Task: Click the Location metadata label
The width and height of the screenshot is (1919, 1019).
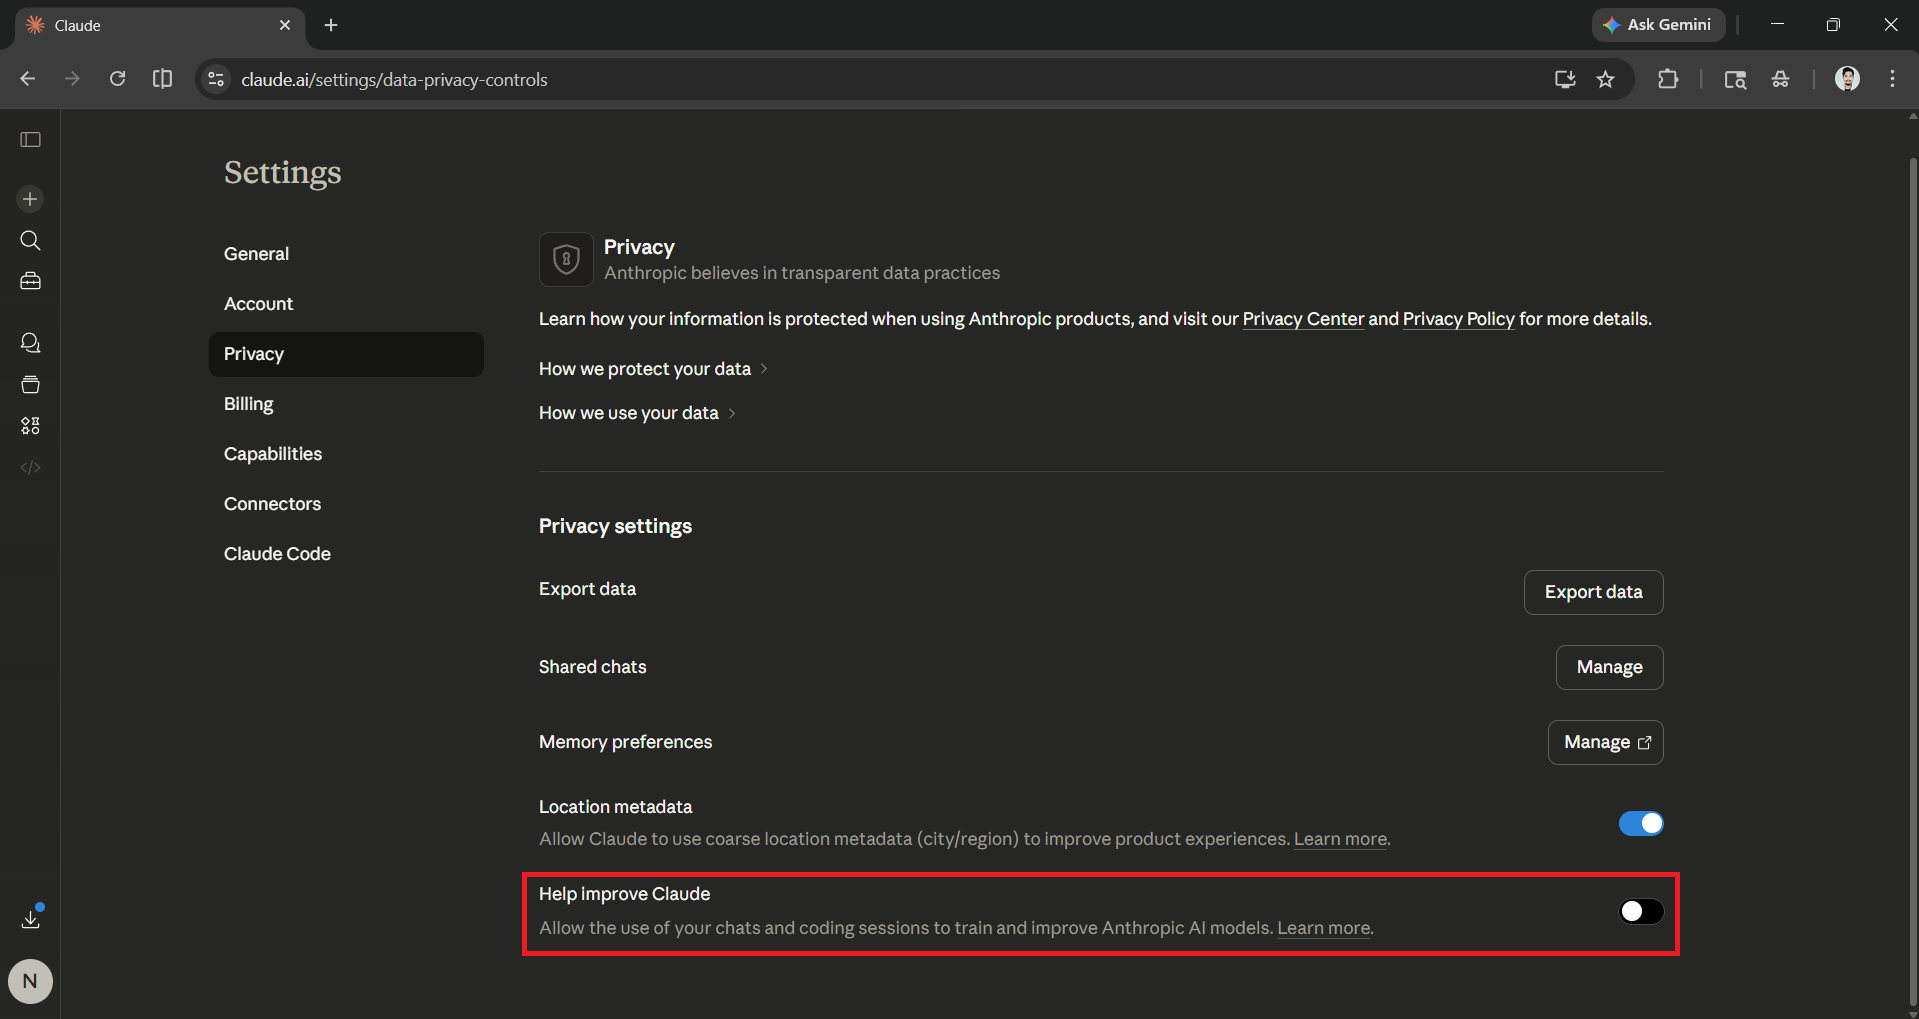Action: point(615,807)
